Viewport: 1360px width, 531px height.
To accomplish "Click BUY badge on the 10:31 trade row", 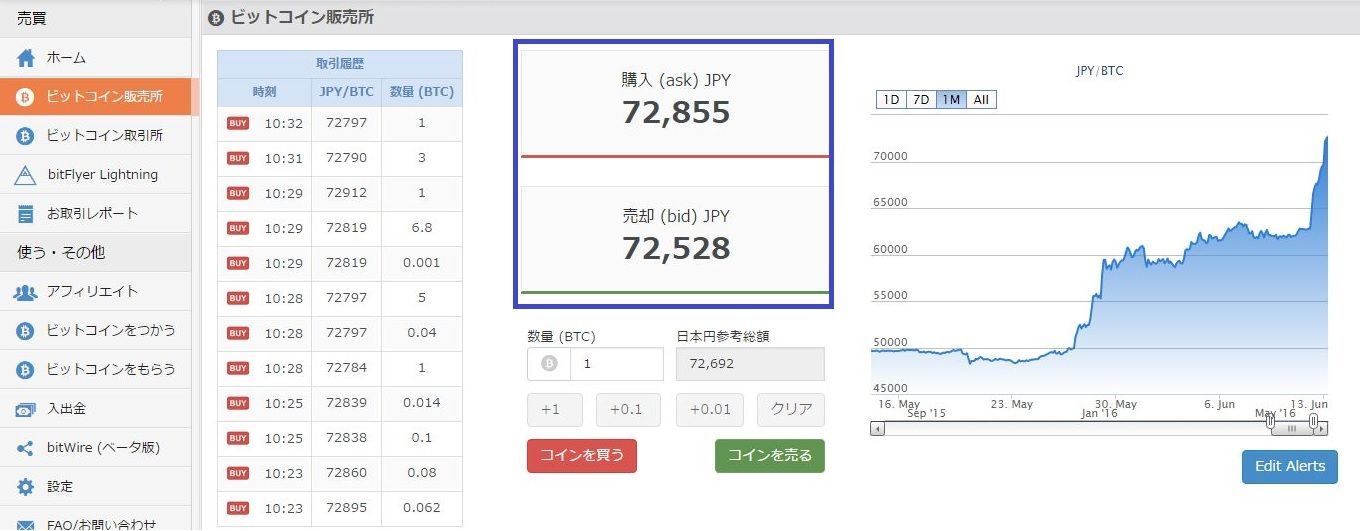I will pyautogui.click(x=238, y=158).
